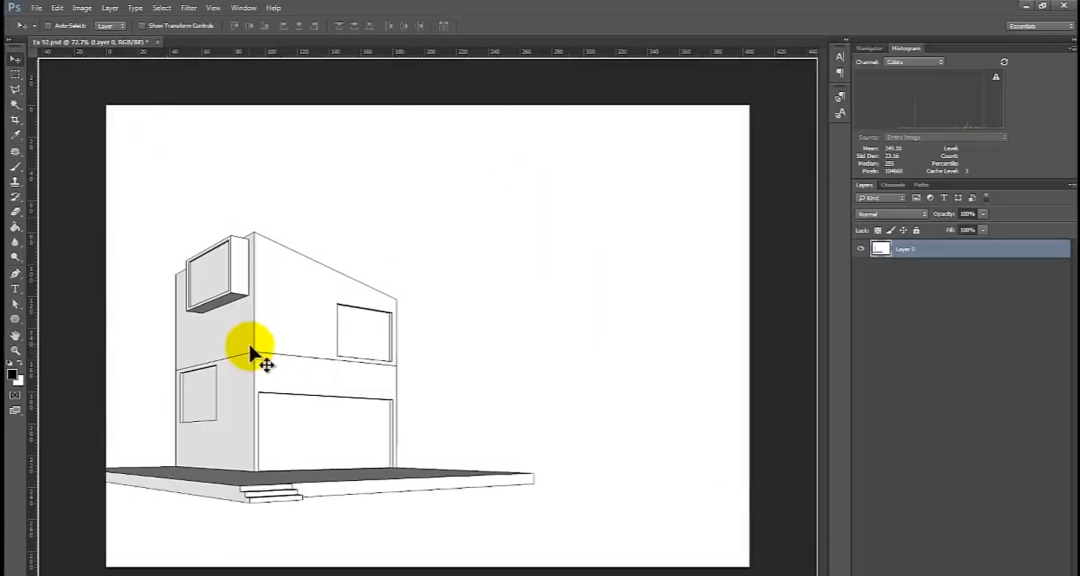
Task: Enable the Auto-Select checkbox
Action: 49,26
